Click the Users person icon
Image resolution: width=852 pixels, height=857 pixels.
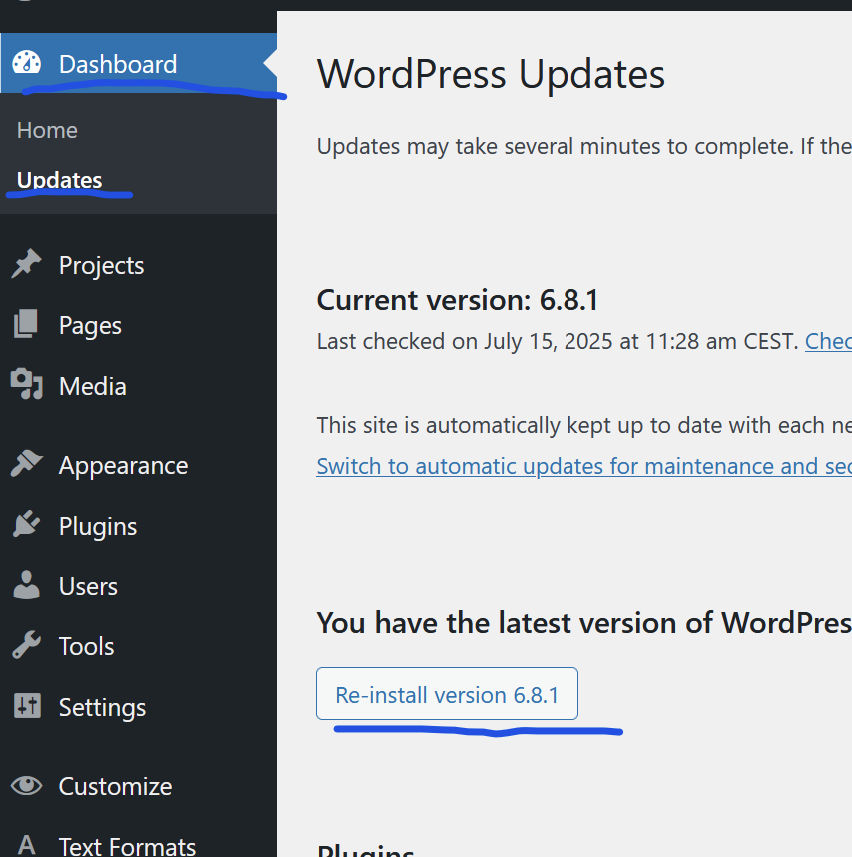27,586
